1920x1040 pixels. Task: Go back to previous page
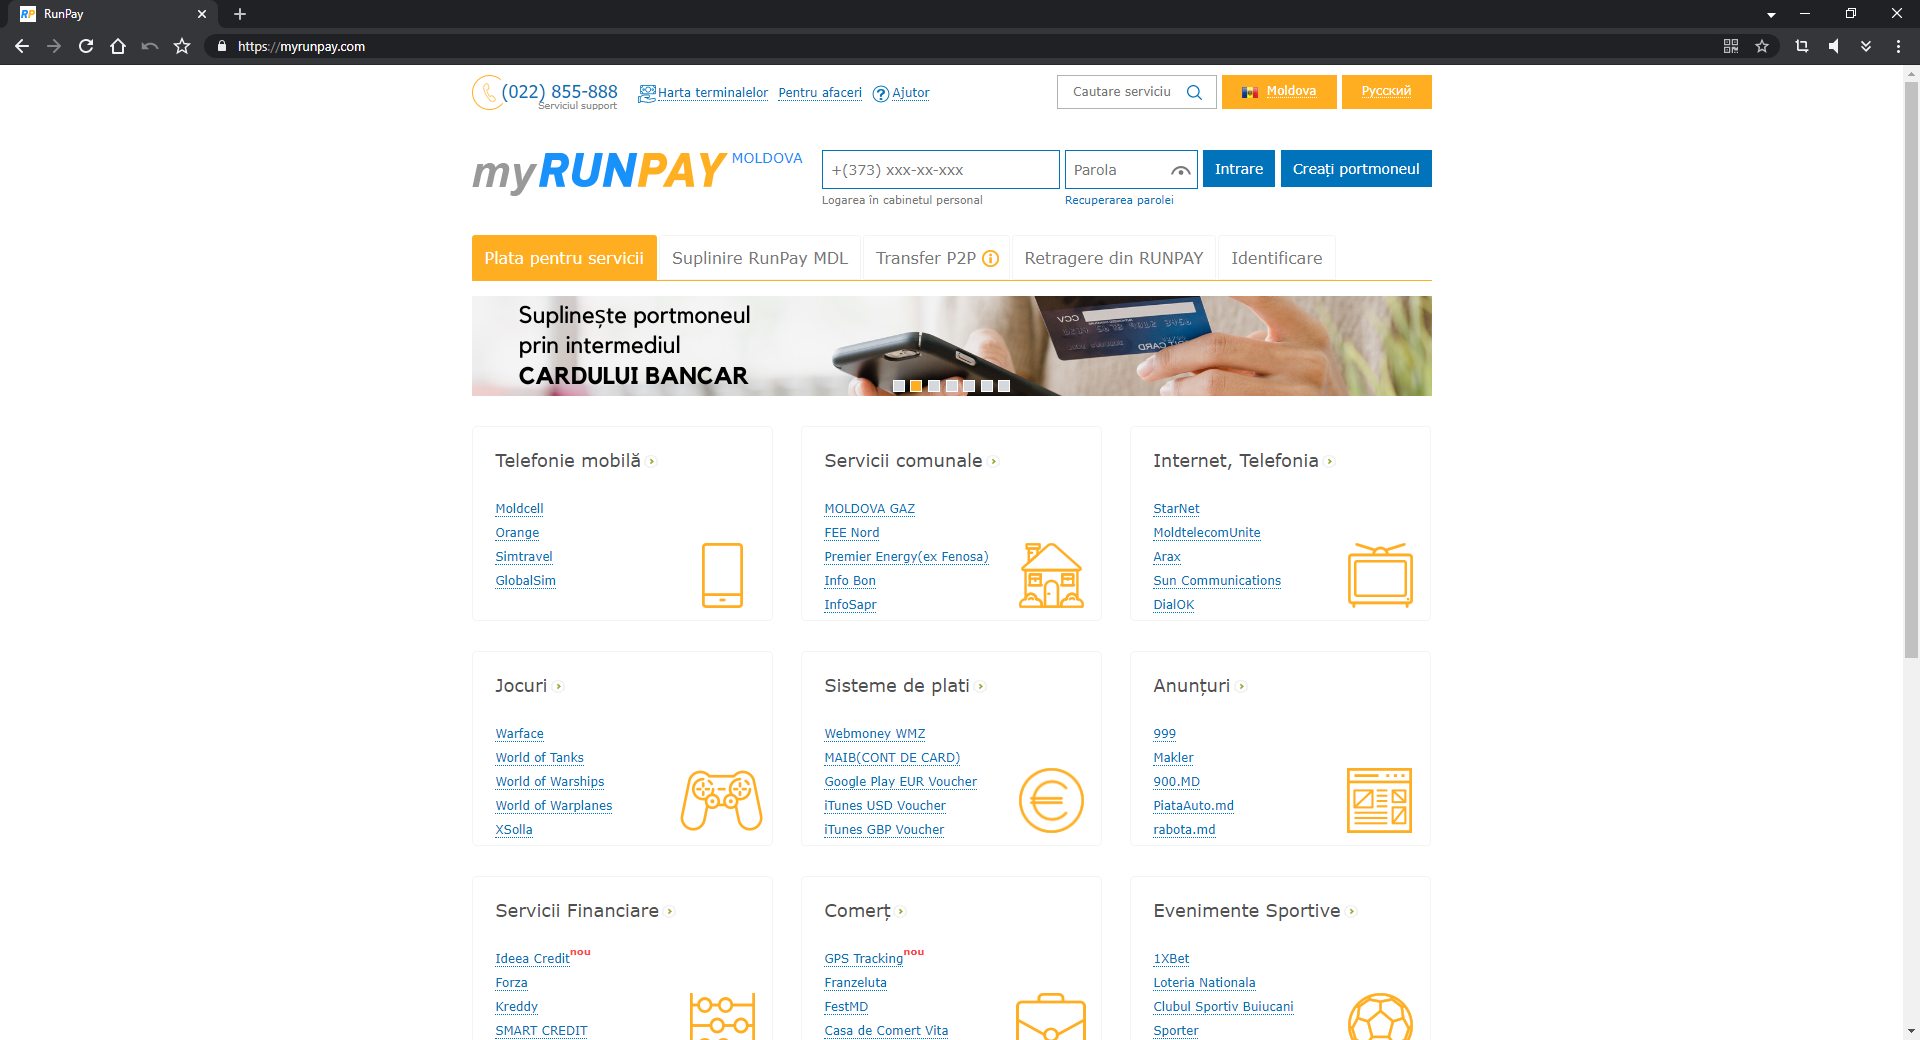[x=22, y=46]
